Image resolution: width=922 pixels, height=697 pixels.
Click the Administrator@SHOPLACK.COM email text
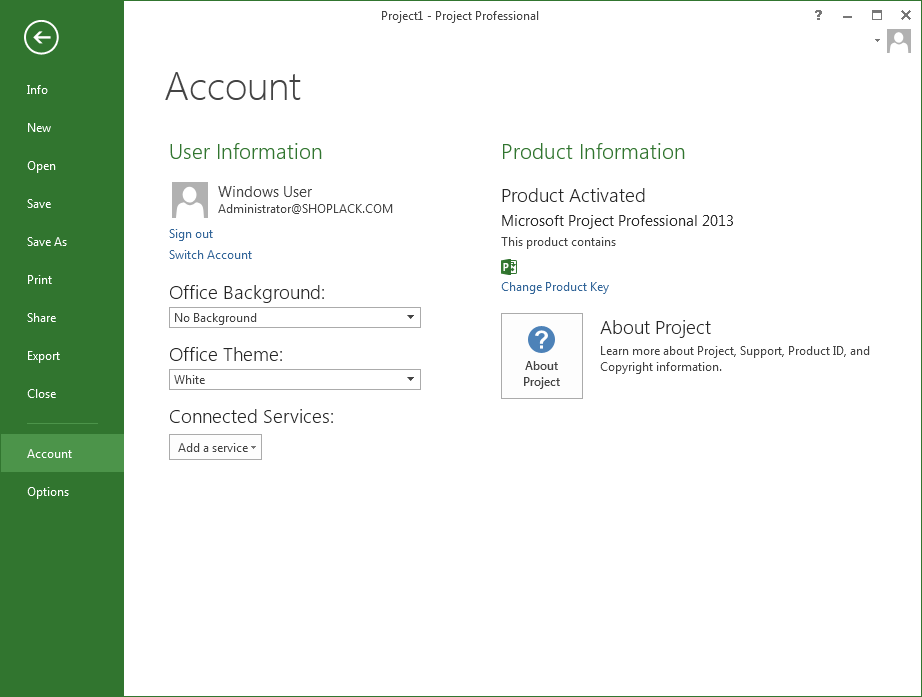coord(305,209)
